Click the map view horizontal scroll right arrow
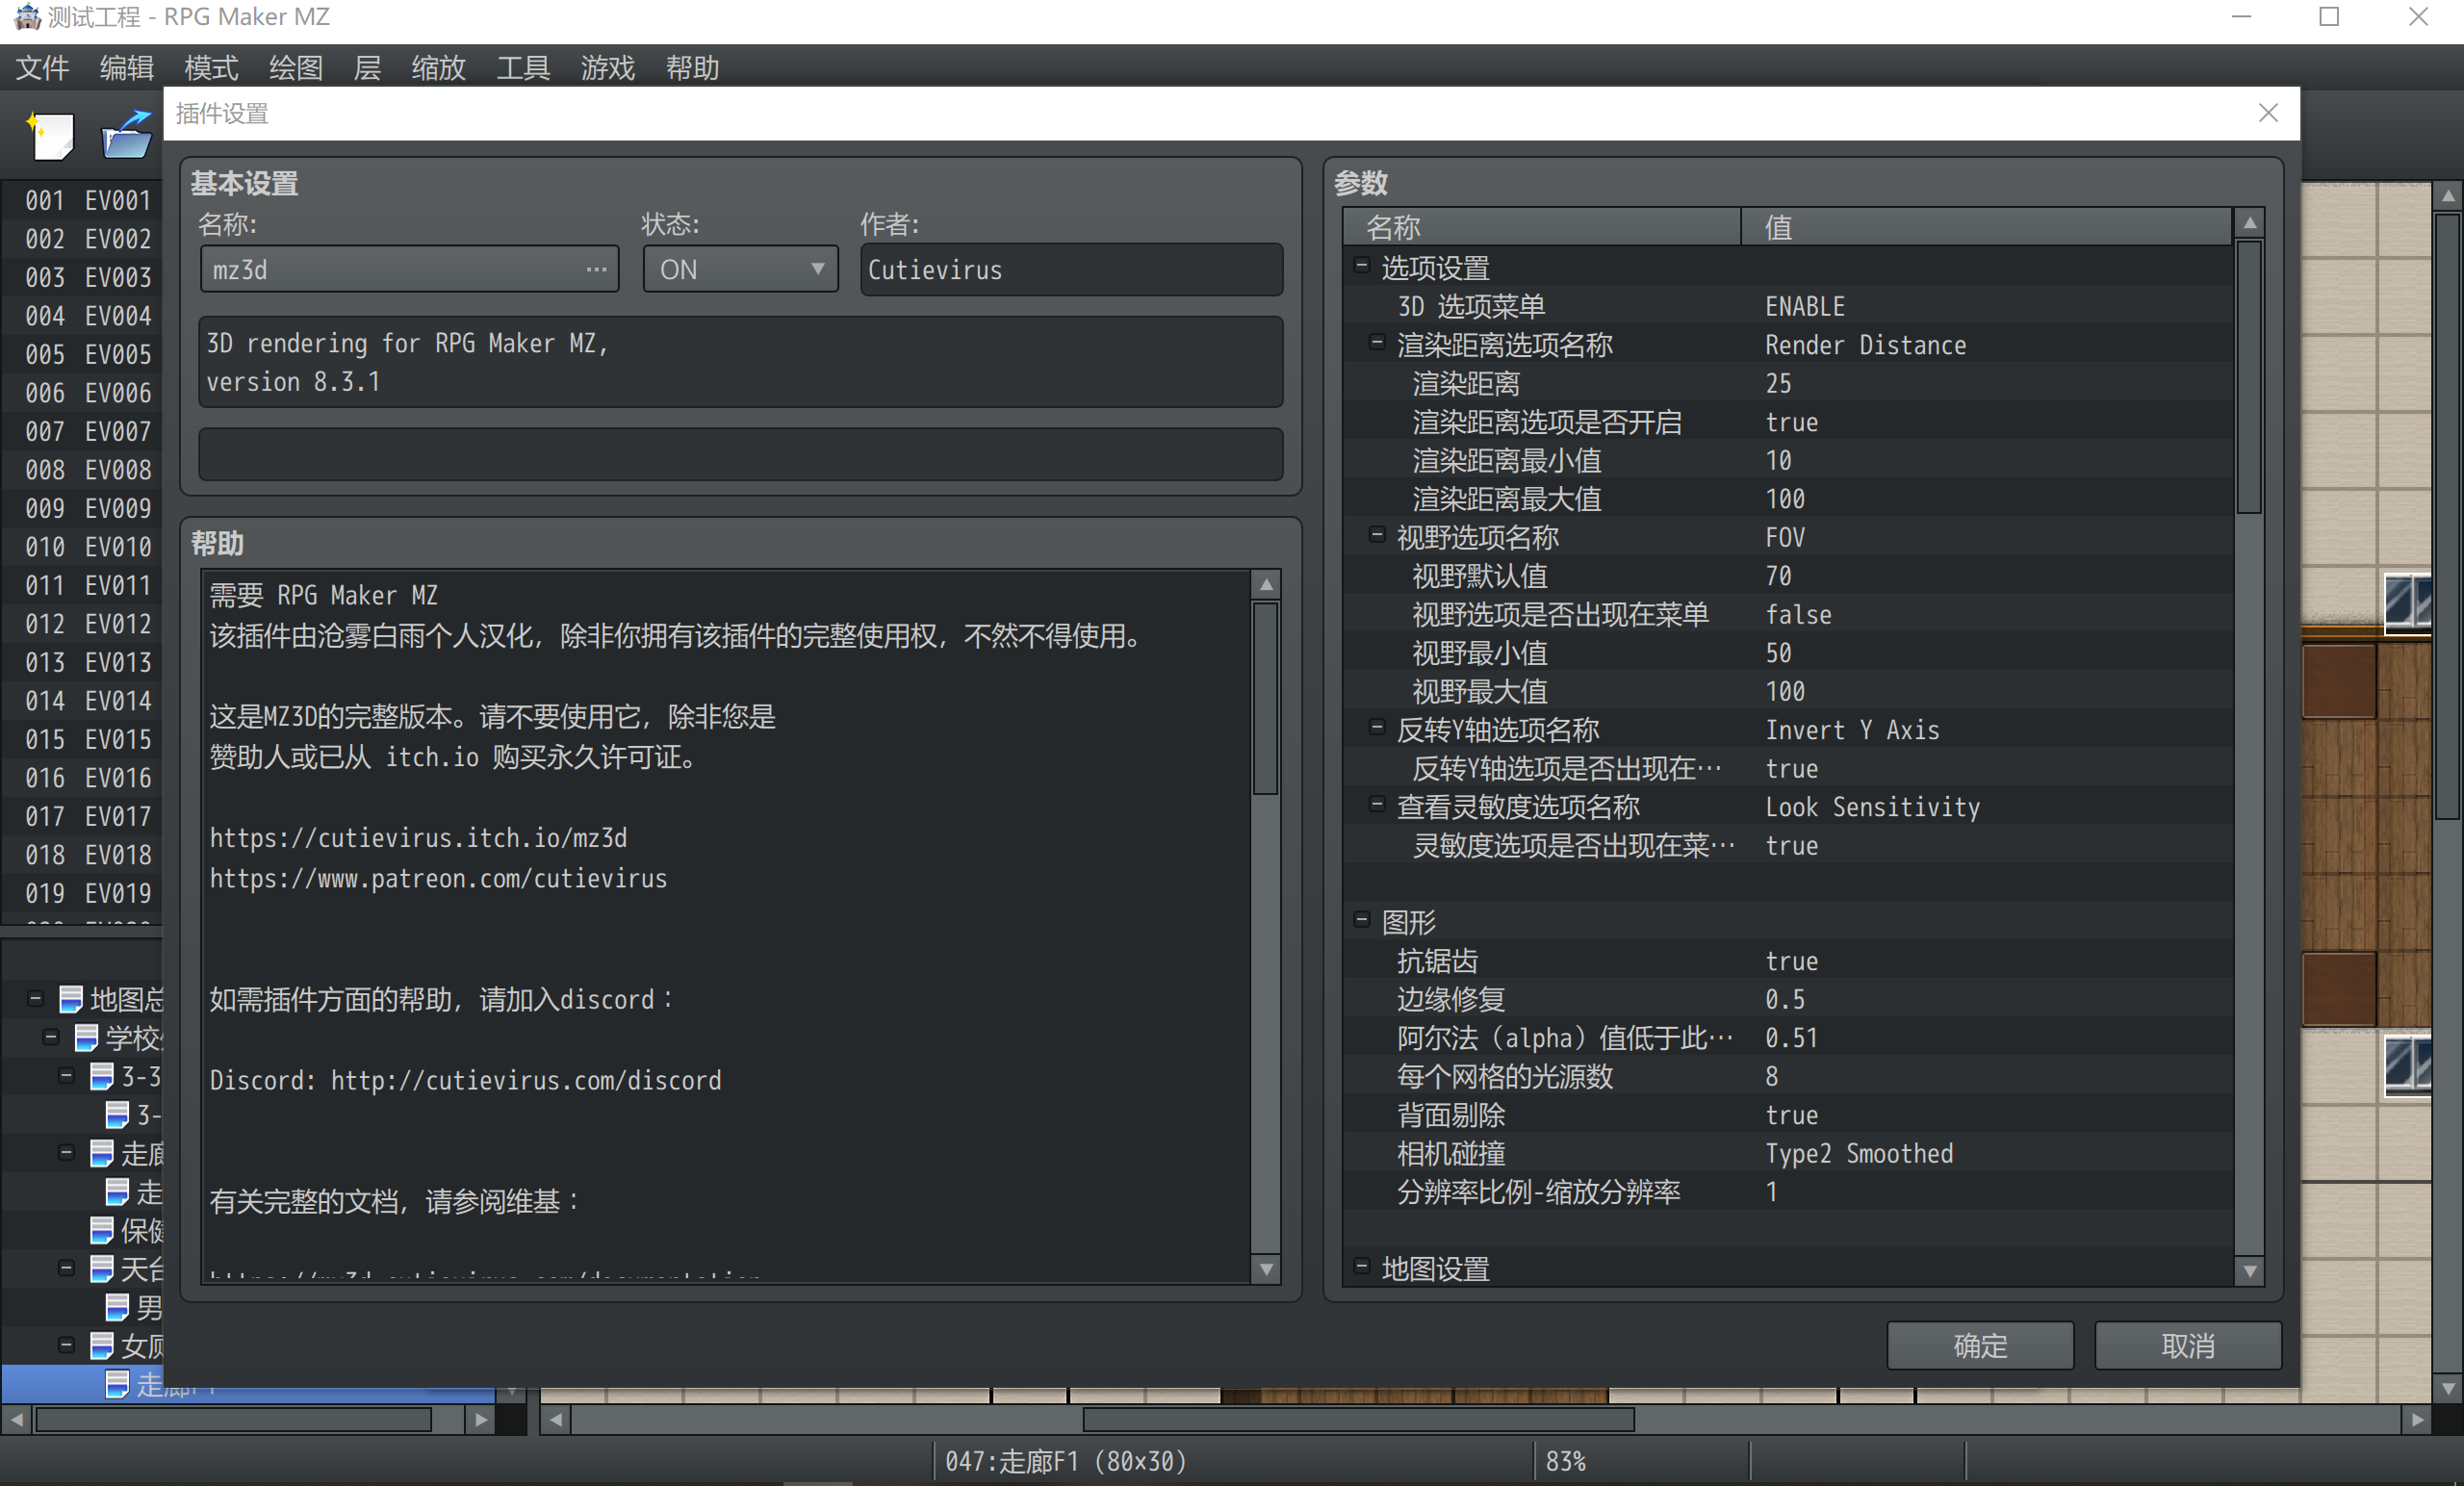Viewport: 2464px width, 1486px height. coord(2417,1419)
